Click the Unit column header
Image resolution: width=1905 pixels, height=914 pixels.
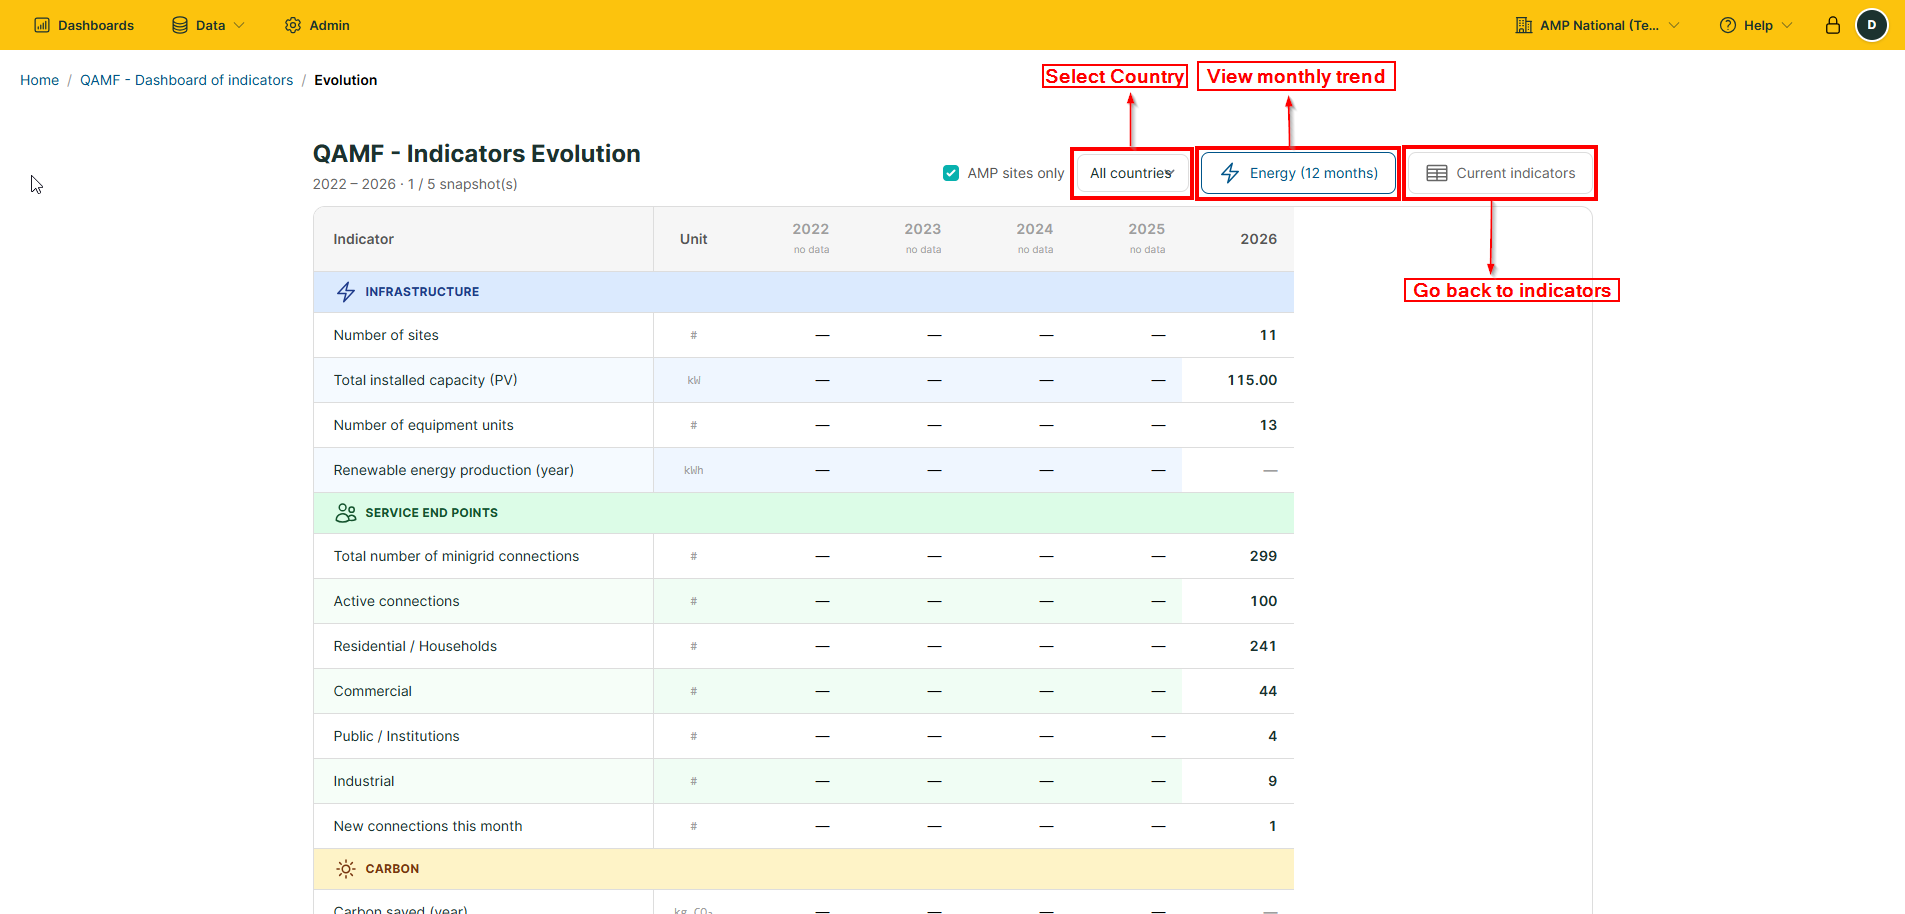[x=694, y=239]
